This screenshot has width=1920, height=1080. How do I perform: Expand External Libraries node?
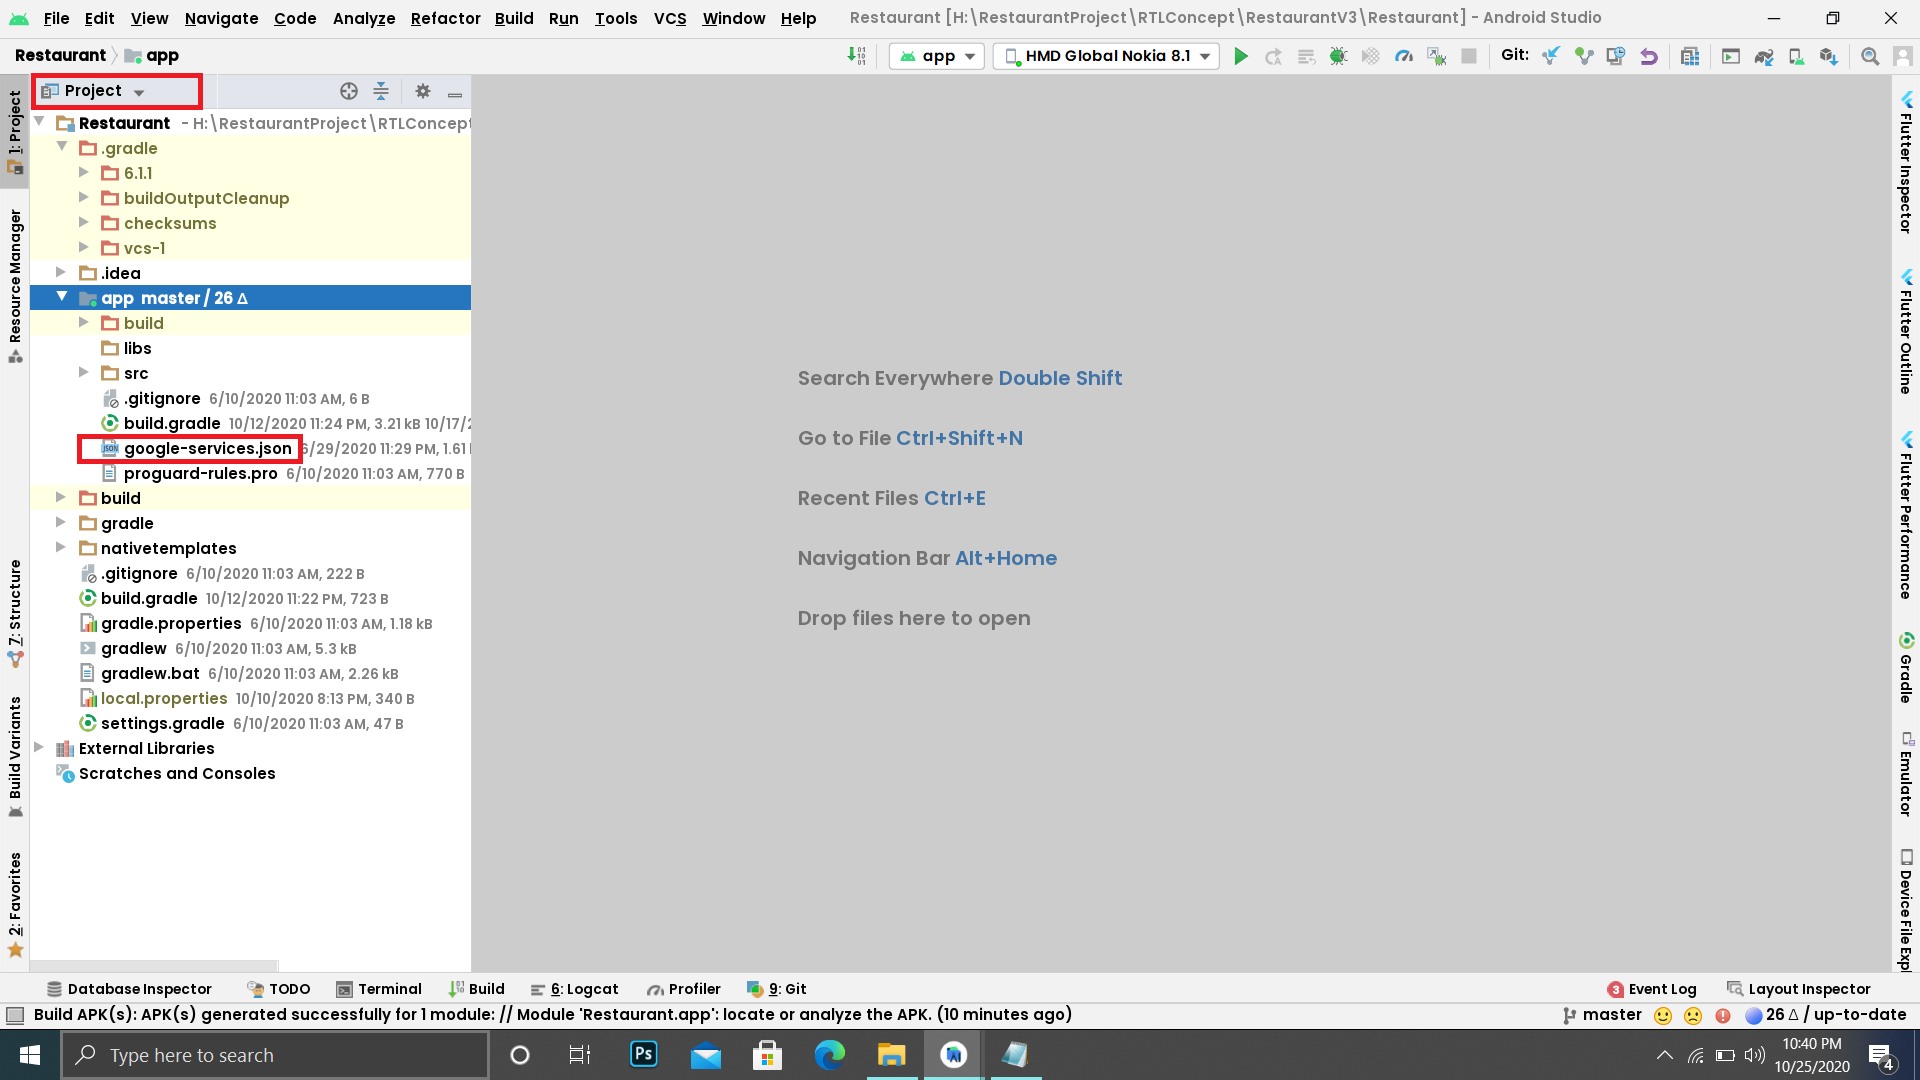click(39, 748)
